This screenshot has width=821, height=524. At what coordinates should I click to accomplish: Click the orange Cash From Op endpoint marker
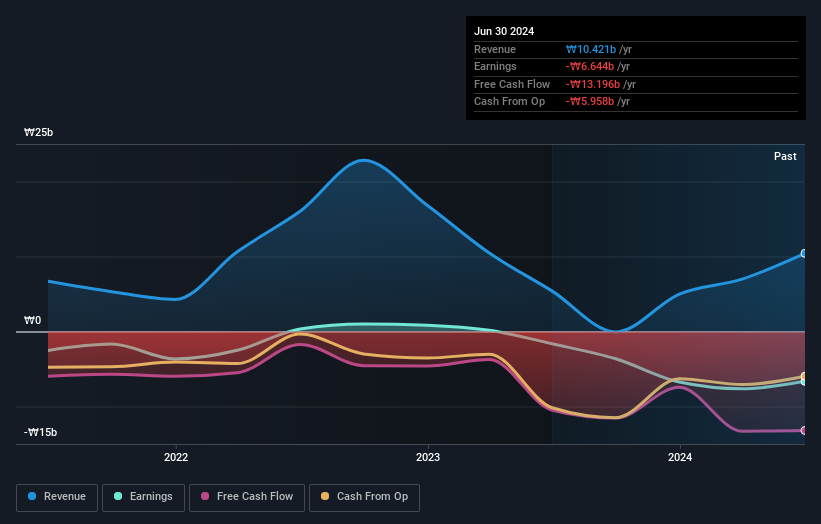coord(804,376)
